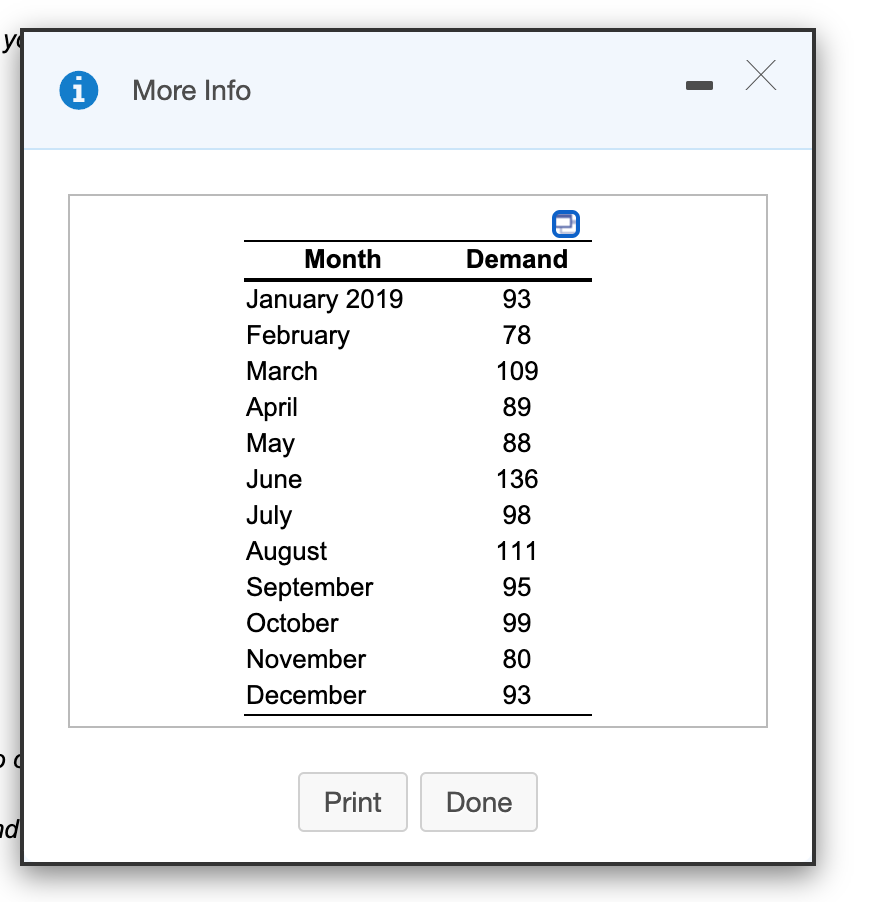The image size is (880, 902).
Task: Click the September month cell
Action: pos(309,587)
